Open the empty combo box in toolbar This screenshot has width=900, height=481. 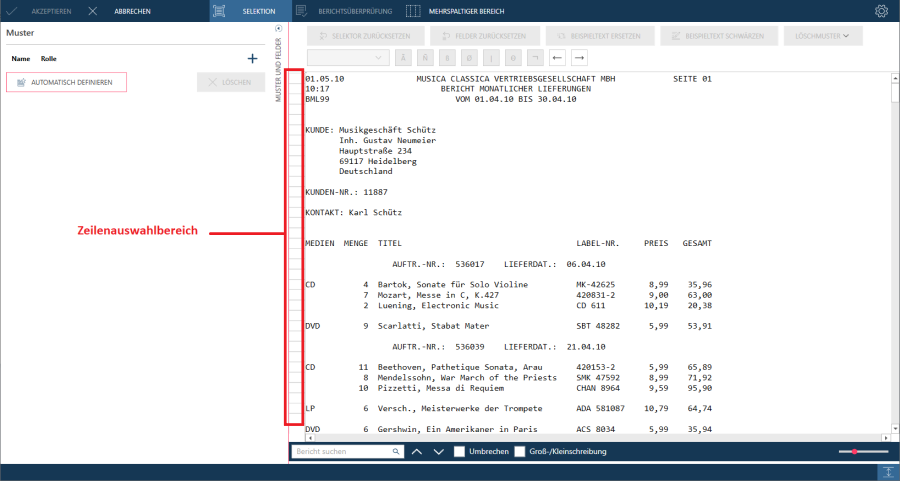(x=348, y=58)
